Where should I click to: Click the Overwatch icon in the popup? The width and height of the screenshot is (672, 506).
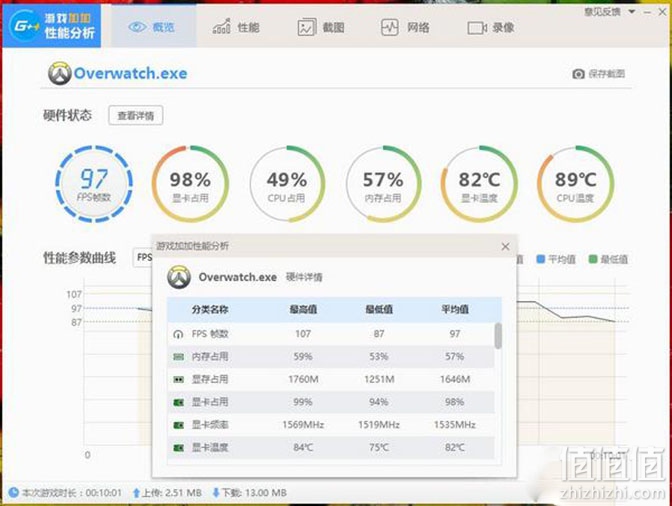[x=179, y=277]
